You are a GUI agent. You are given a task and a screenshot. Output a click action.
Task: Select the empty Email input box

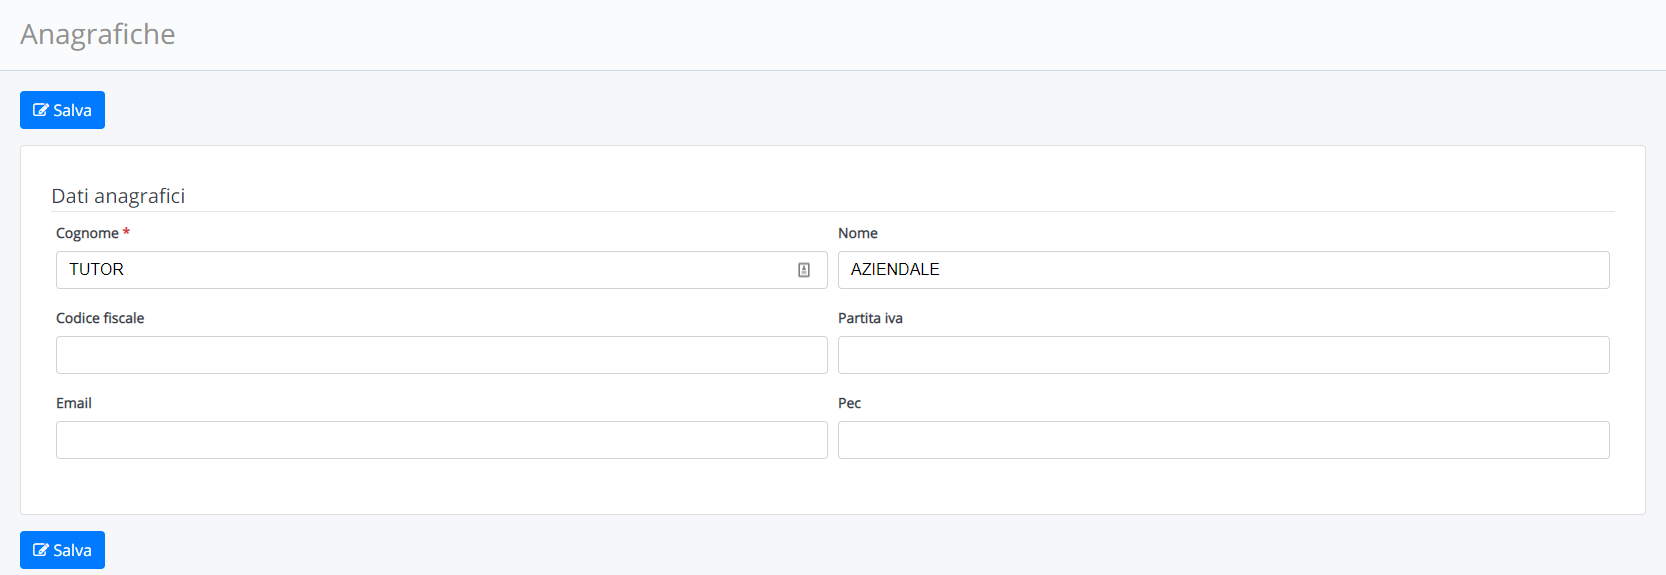click(x=442, y=440)
